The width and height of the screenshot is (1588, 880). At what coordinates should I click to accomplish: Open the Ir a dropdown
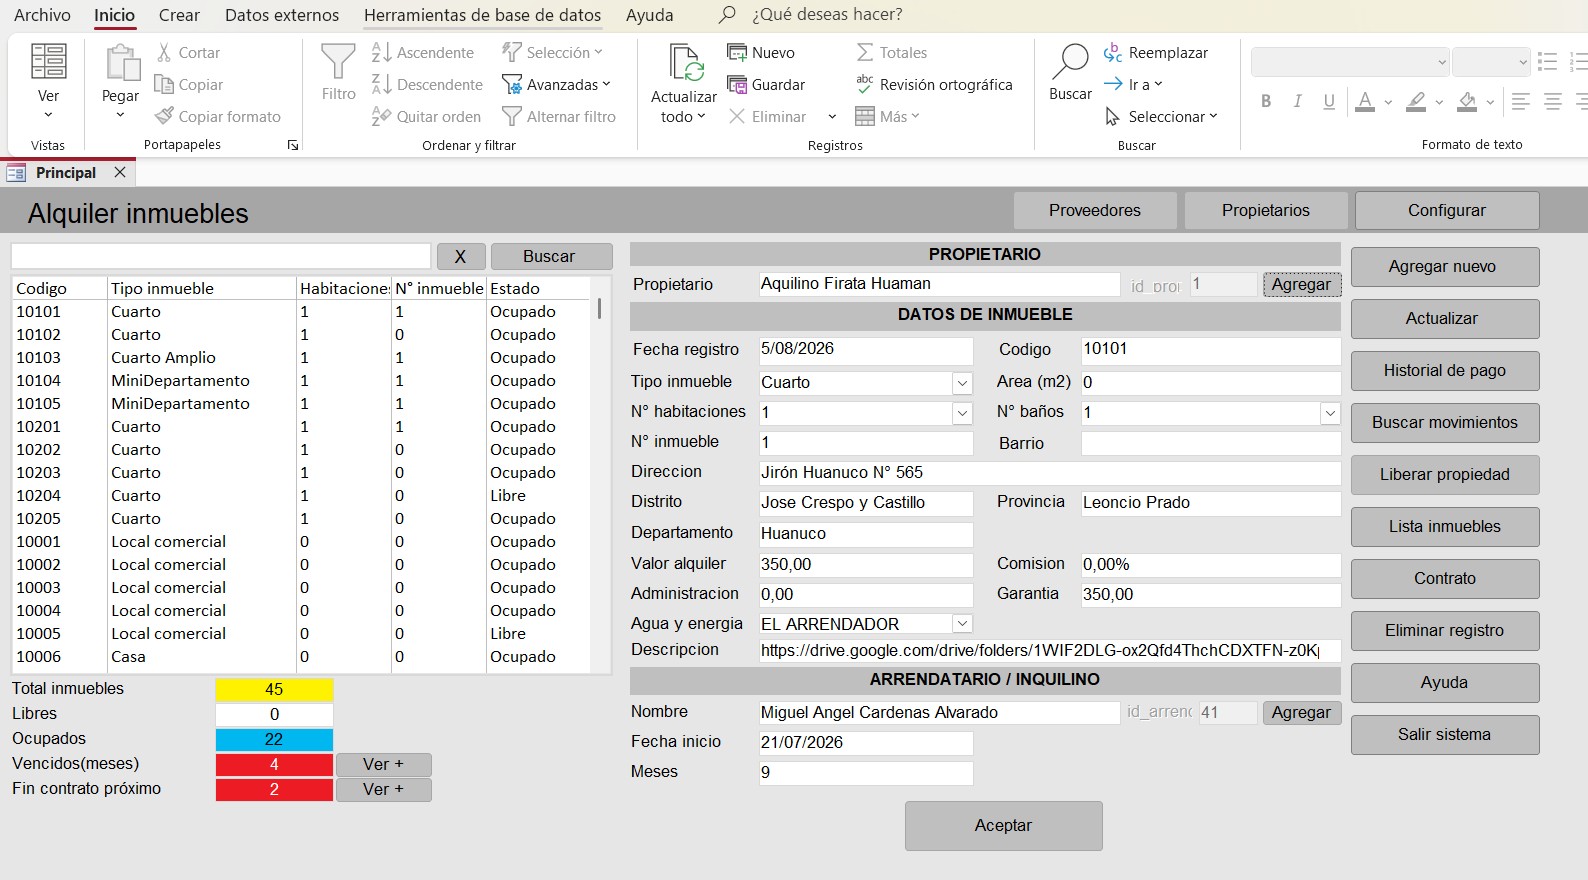pos(1133,85)
